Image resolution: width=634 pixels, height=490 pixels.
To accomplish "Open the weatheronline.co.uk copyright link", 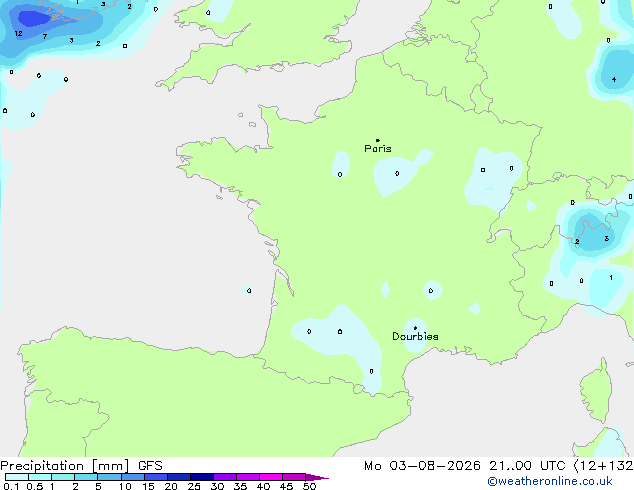I will [x=550, y=481].
